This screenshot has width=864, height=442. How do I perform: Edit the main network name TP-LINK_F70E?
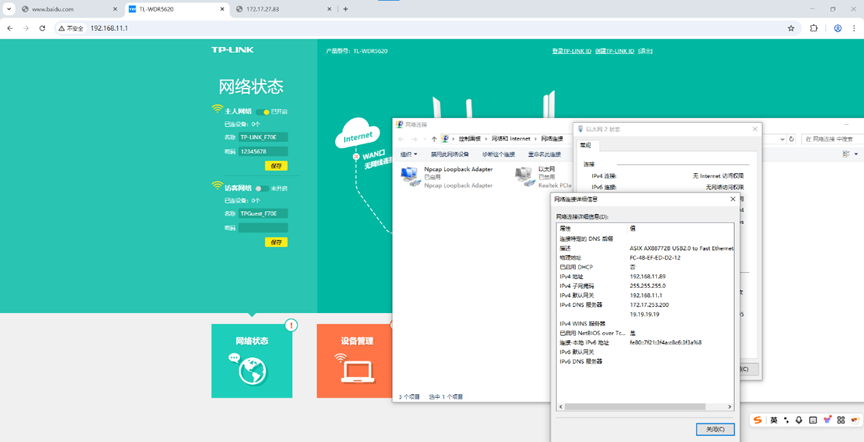point(263,137)
